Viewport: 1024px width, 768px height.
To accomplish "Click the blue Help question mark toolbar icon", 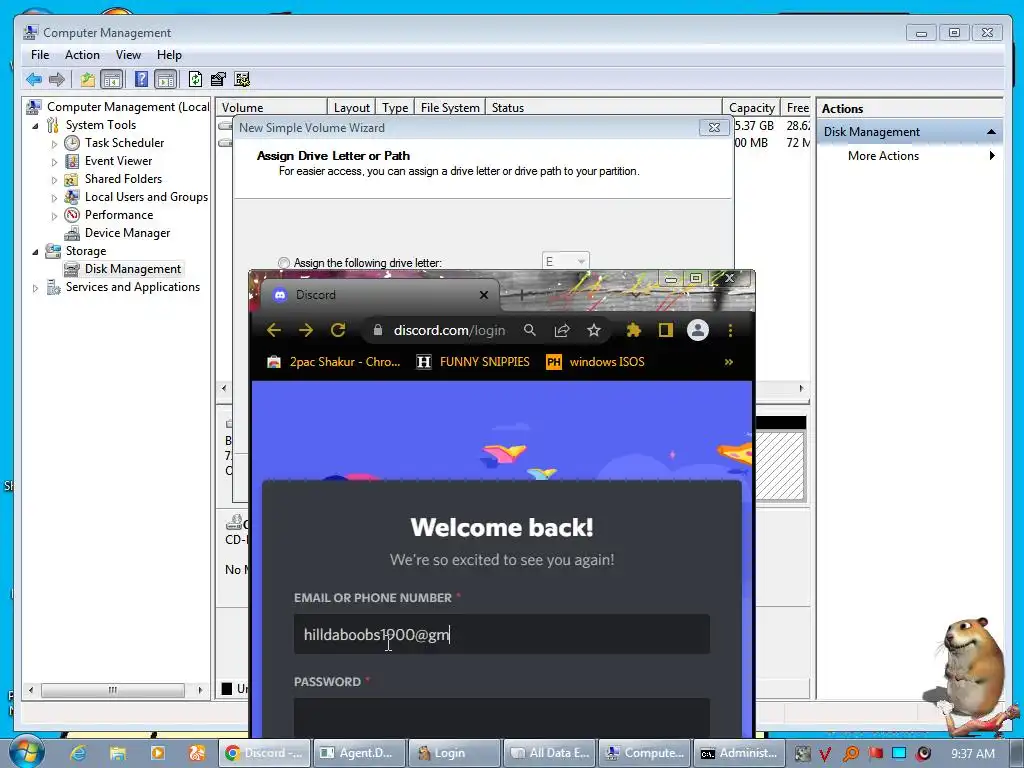I will (141, 80).
